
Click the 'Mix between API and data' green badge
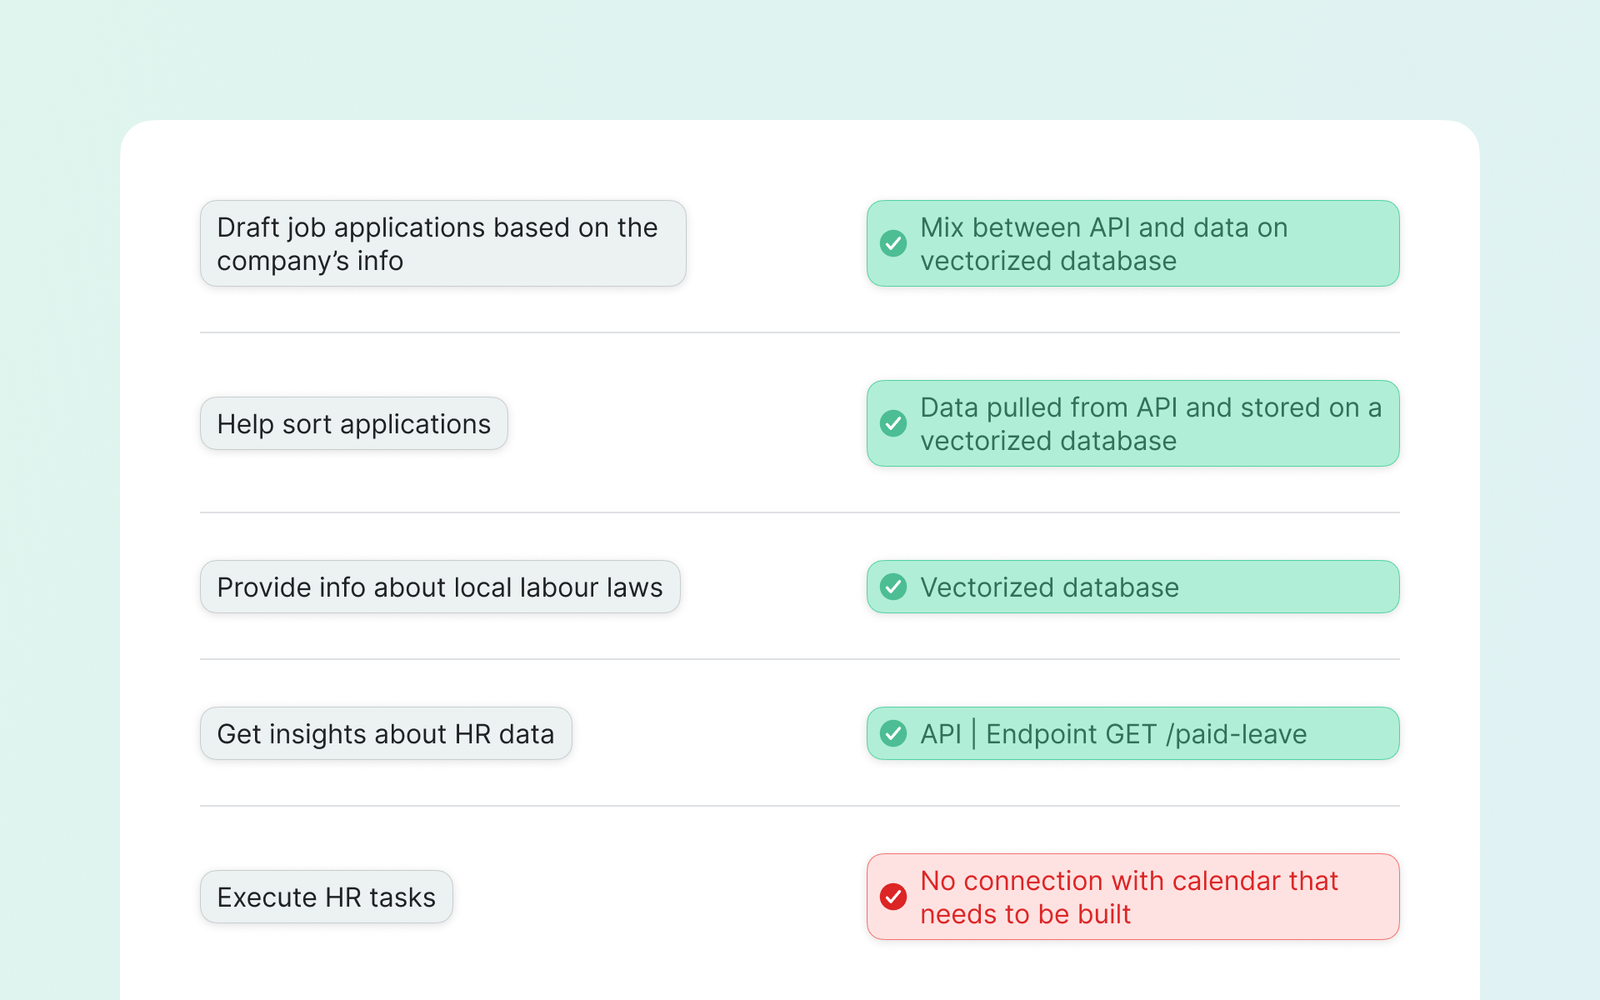[1132, 243]
